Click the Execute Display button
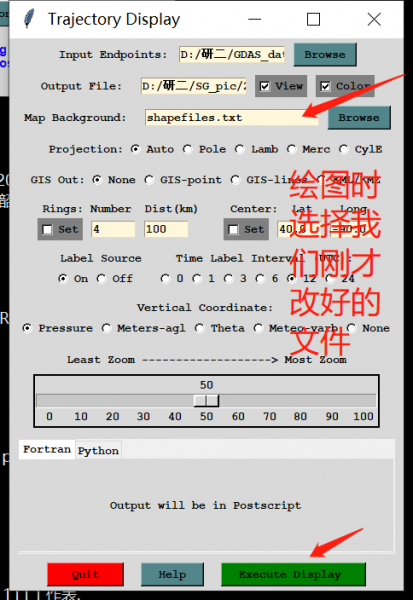The height and width of the screenshot is (600, 413). click(x=294, y=574)
